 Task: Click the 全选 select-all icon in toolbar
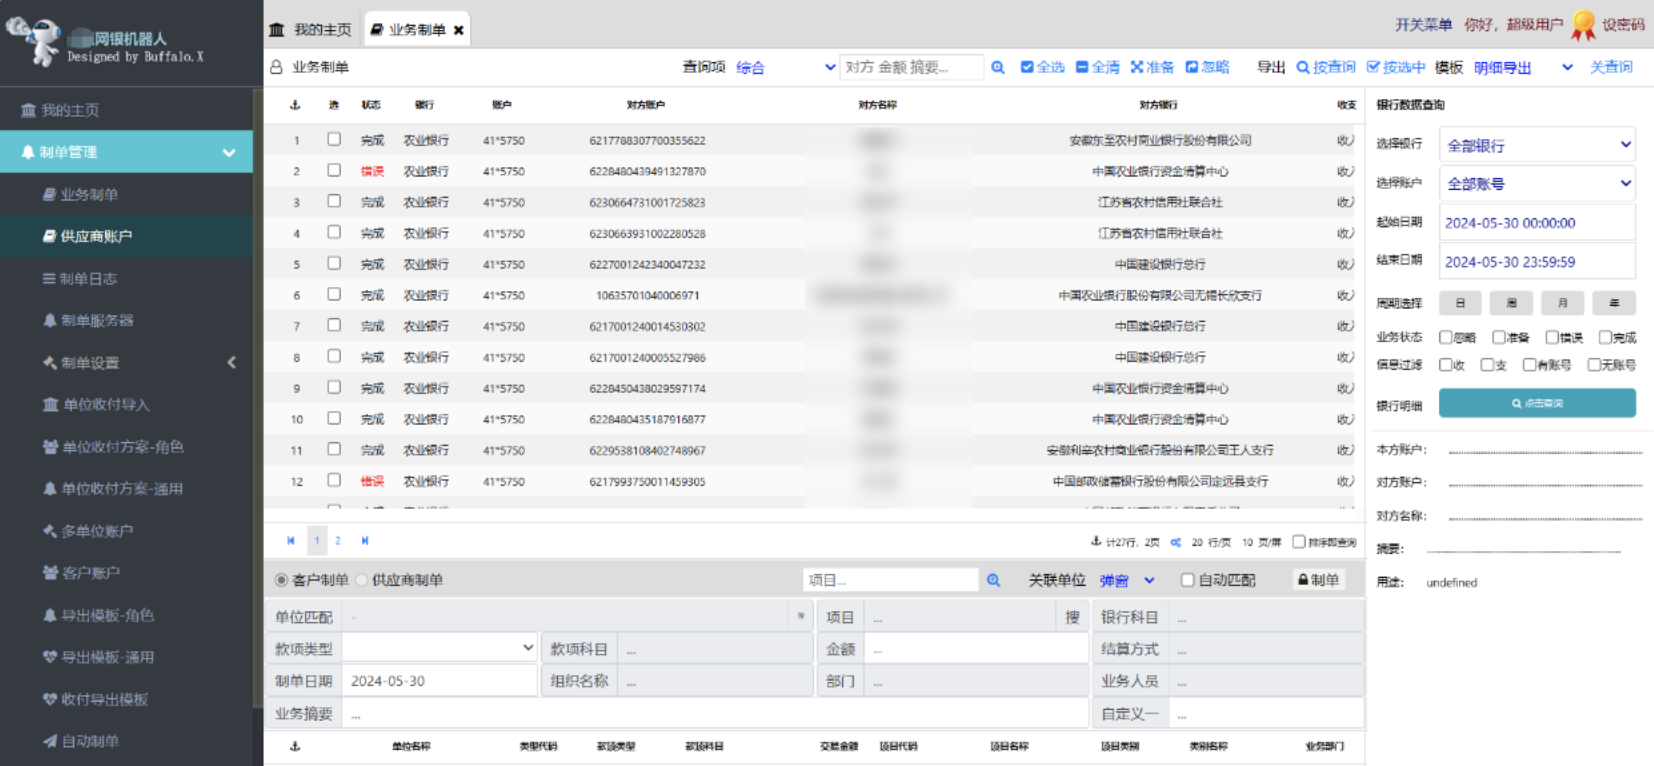pos(1027,67)
